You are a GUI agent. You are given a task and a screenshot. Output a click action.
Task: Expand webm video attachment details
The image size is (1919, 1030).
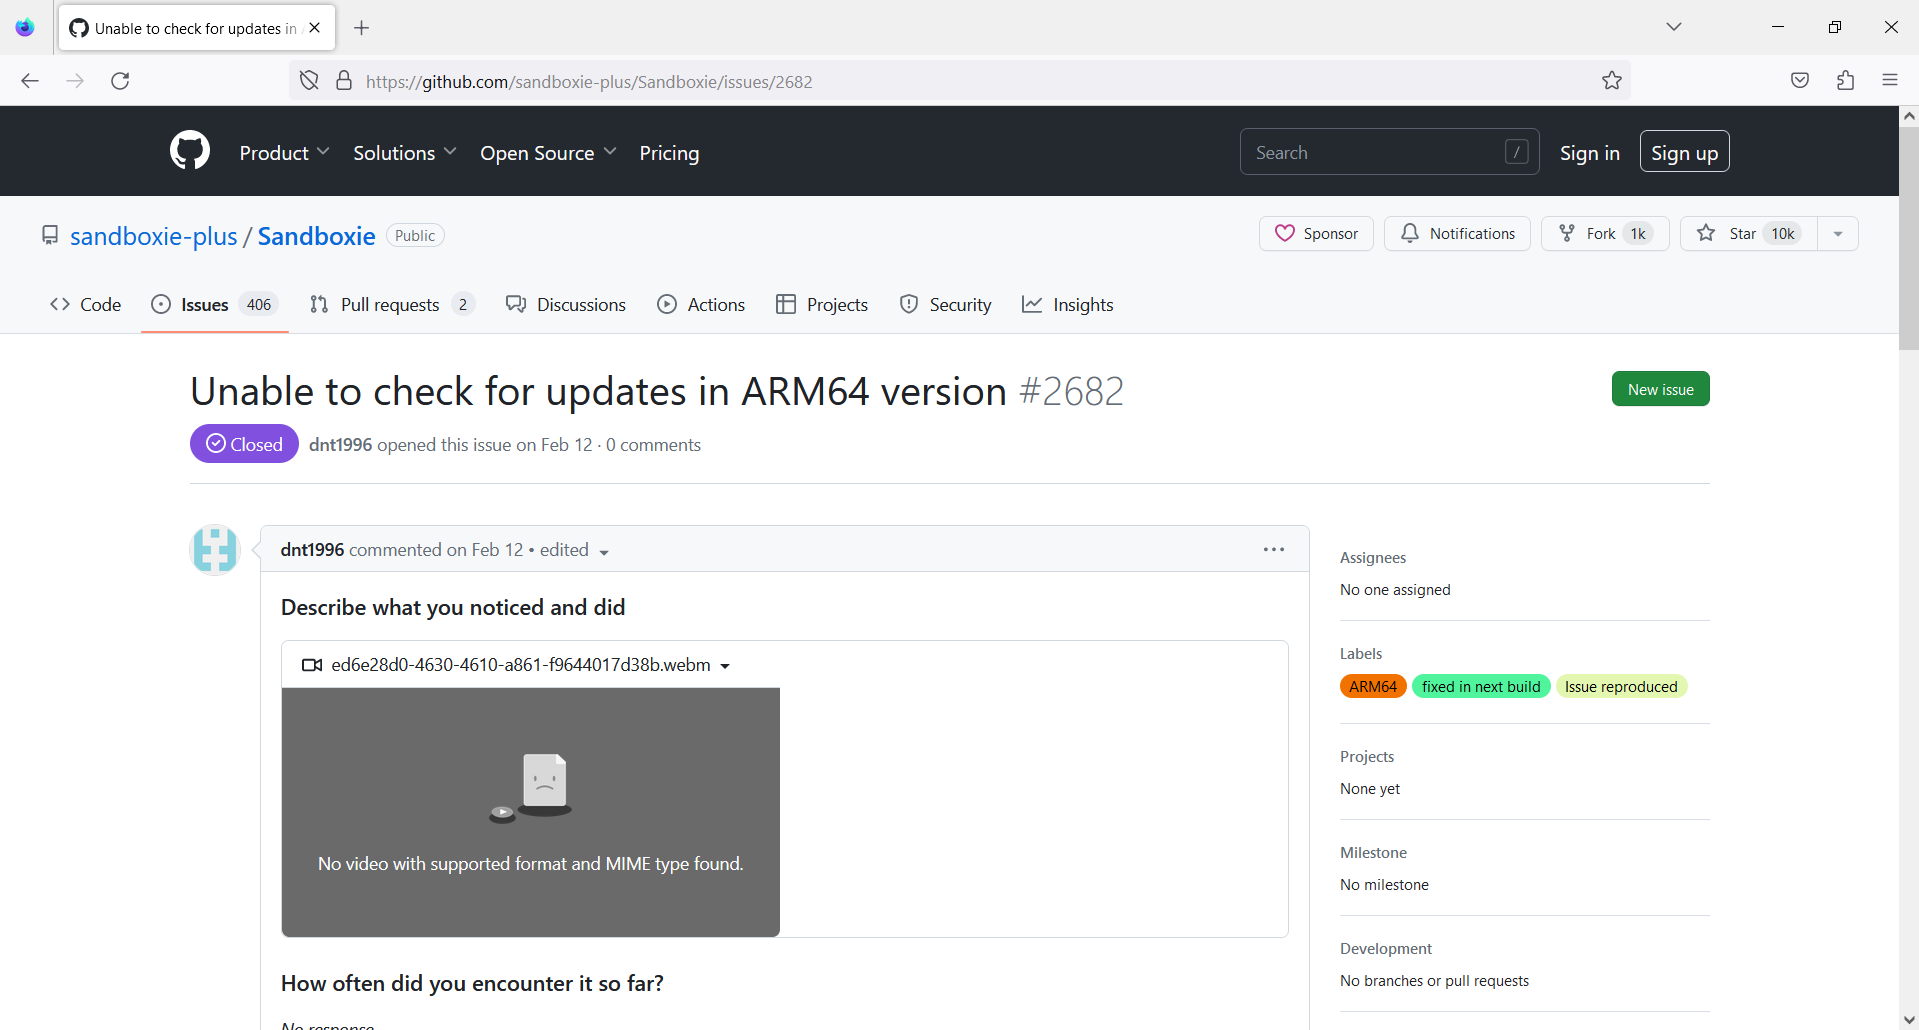(x=516, y=665)
